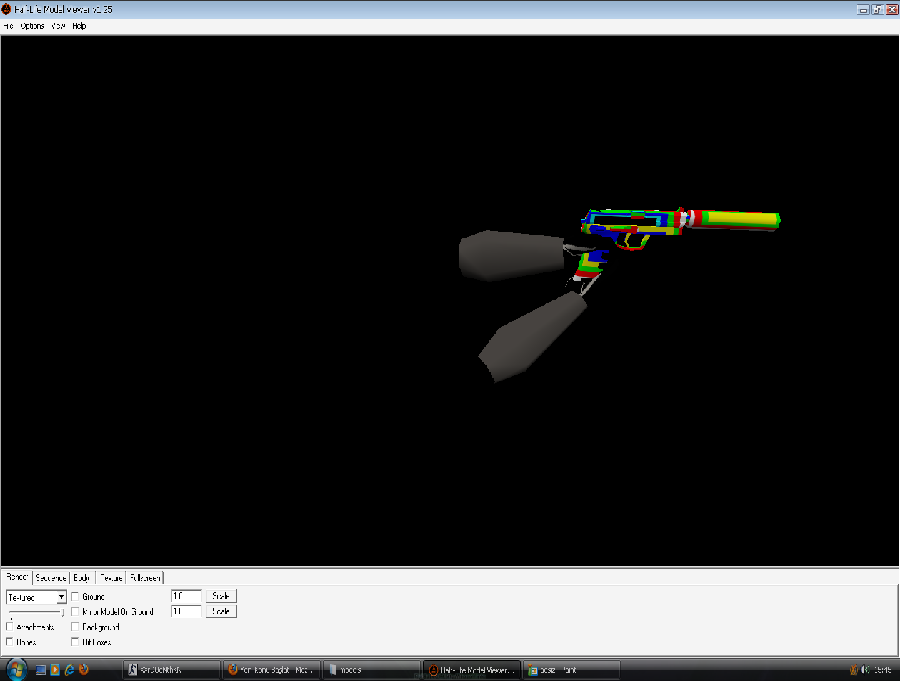Toggle Mirror Model On Ground checkbox
Image resolution: width=900 pixels, height=681 pixels.
76,612
